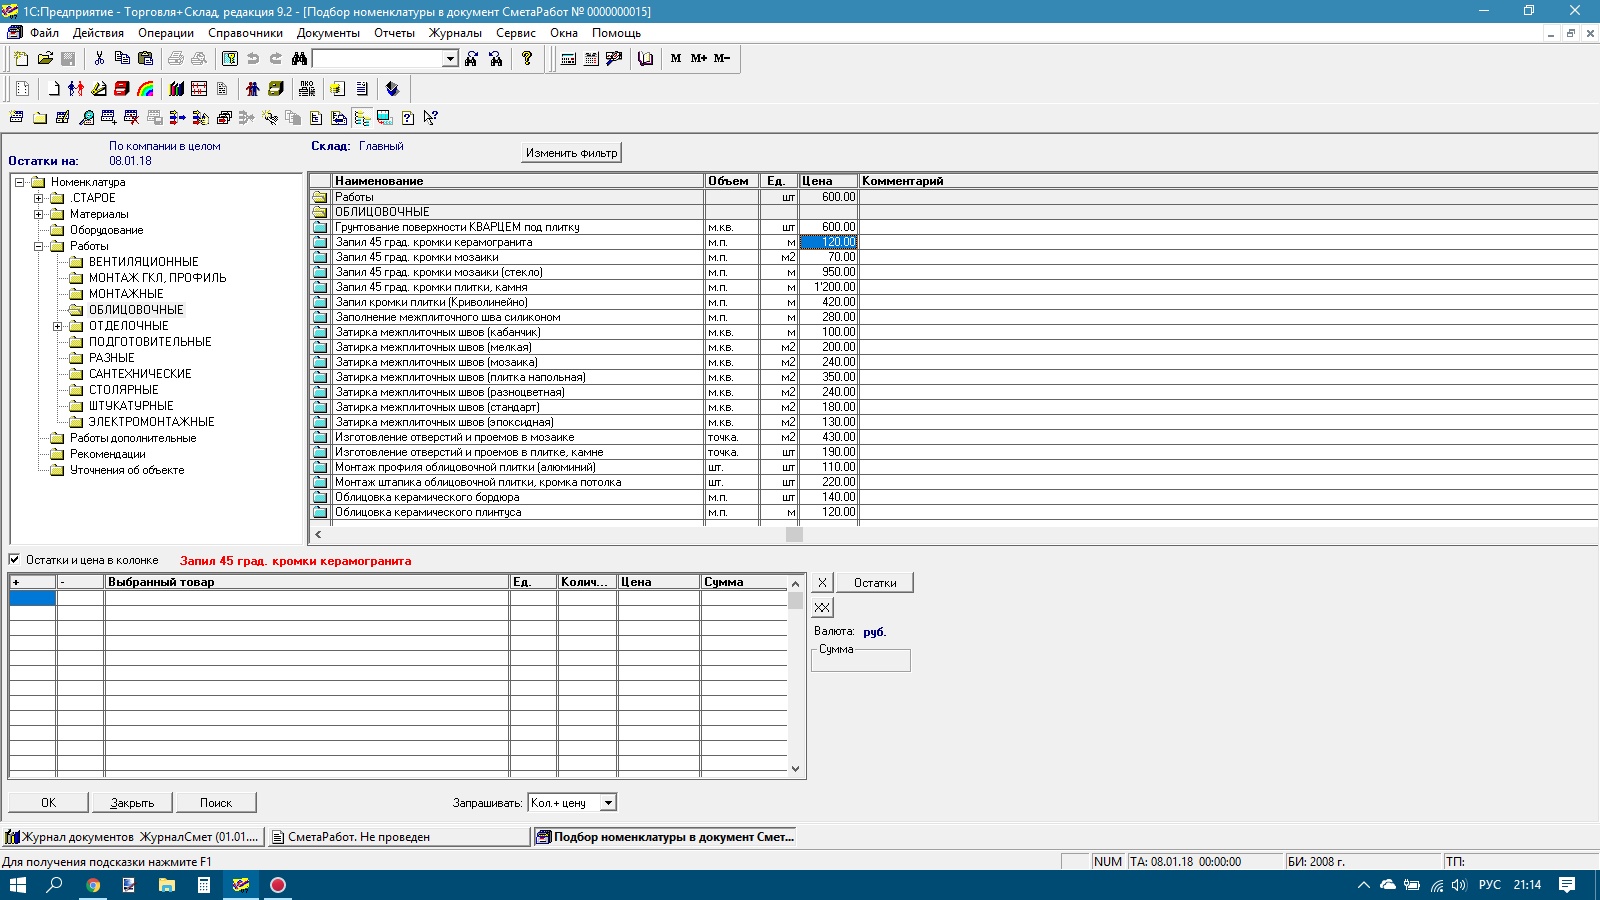Open the 'Запрашивать' dropdown list

(x=608, y=803)
